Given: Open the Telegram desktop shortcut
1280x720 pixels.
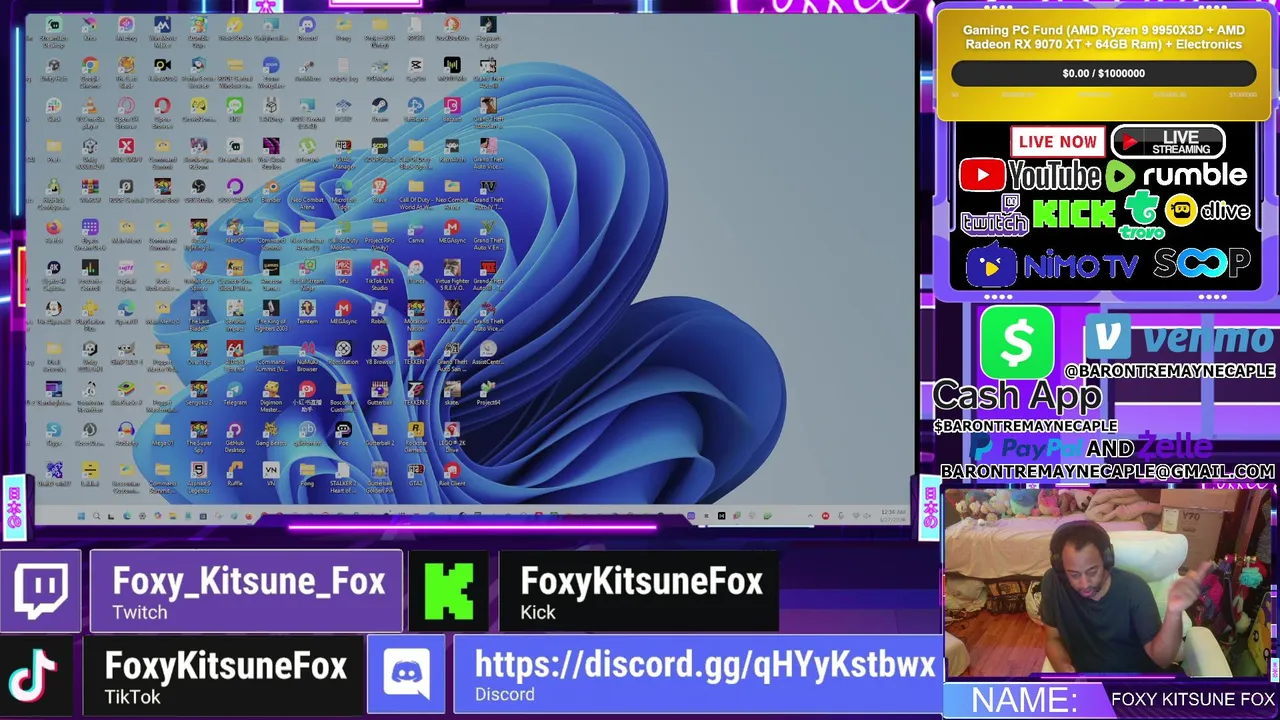Looking at the screenshot, I should 235,389.
